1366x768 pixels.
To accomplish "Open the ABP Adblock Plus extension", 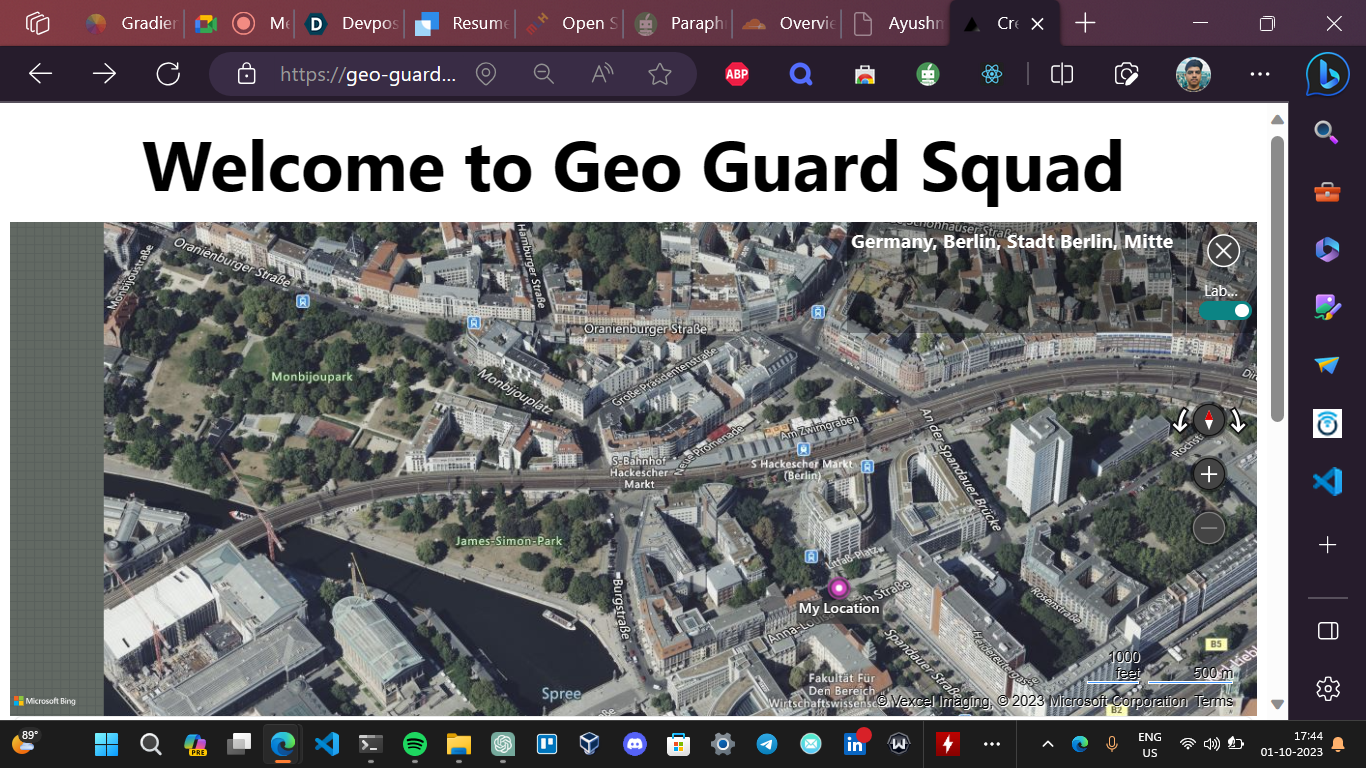I will point(737,74).
